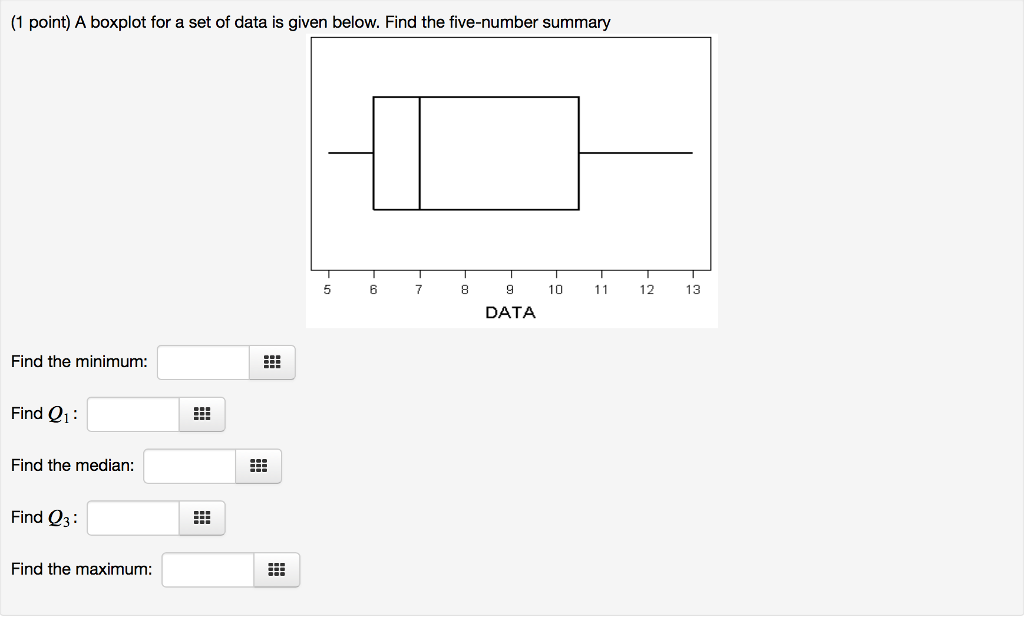The image size is (1024, 620).
Task: Open the keypad icon beside the maximum field
Action: [x=275, y=570]
